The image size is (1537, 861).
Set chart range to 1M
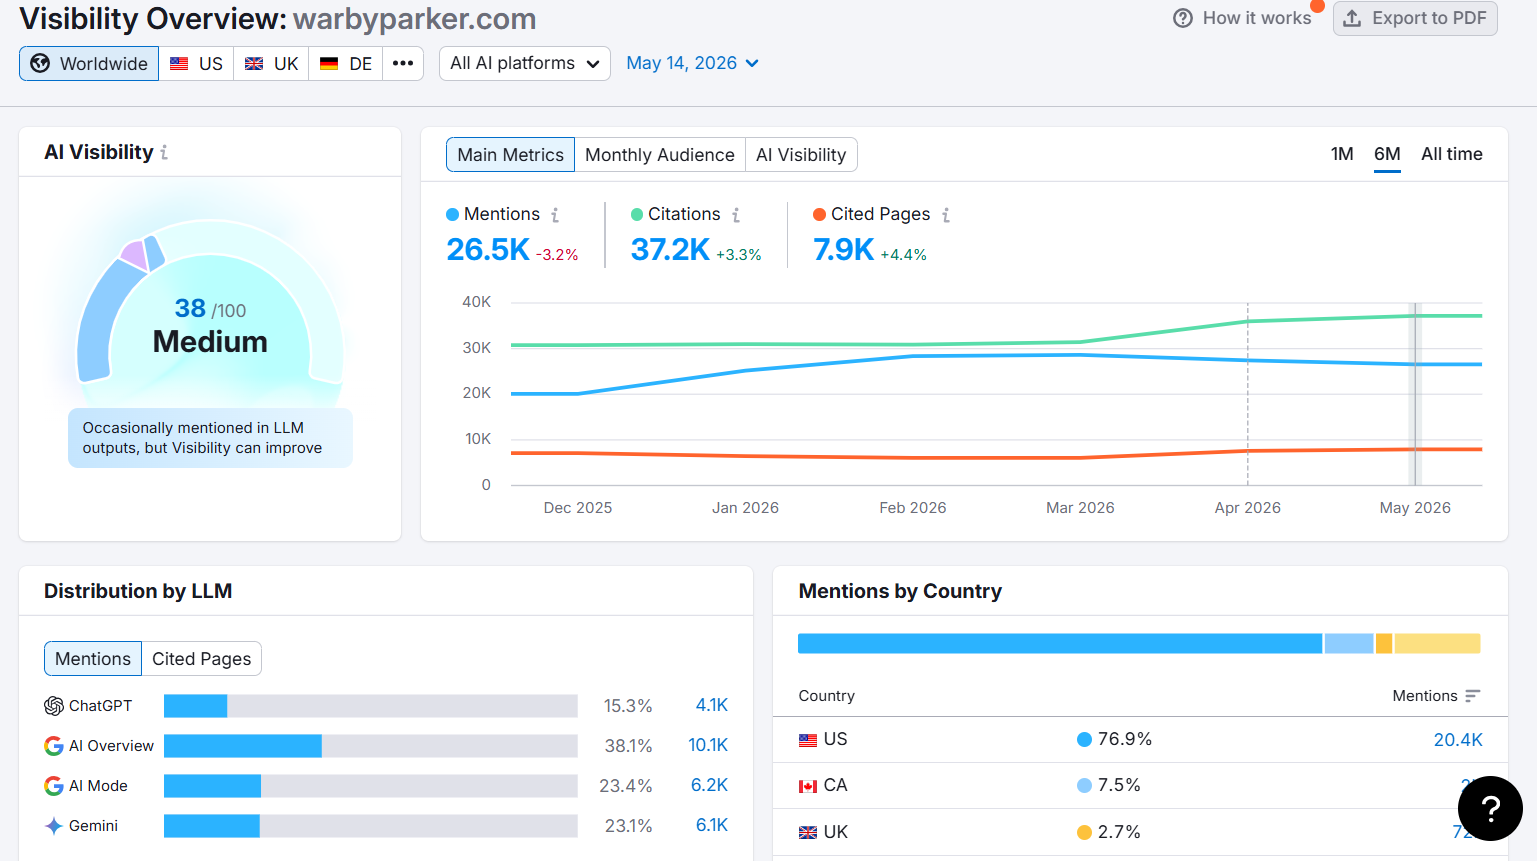click(1342, 154)
